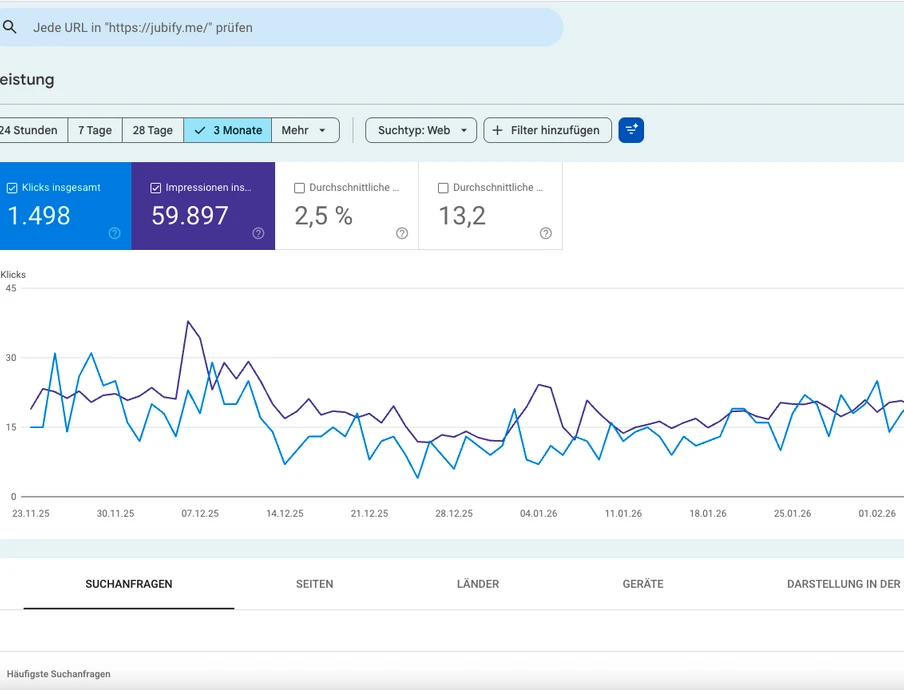Click the help icon on Durchschnittliche CTR card
The image size is (904, 690).
coord(402,233)
